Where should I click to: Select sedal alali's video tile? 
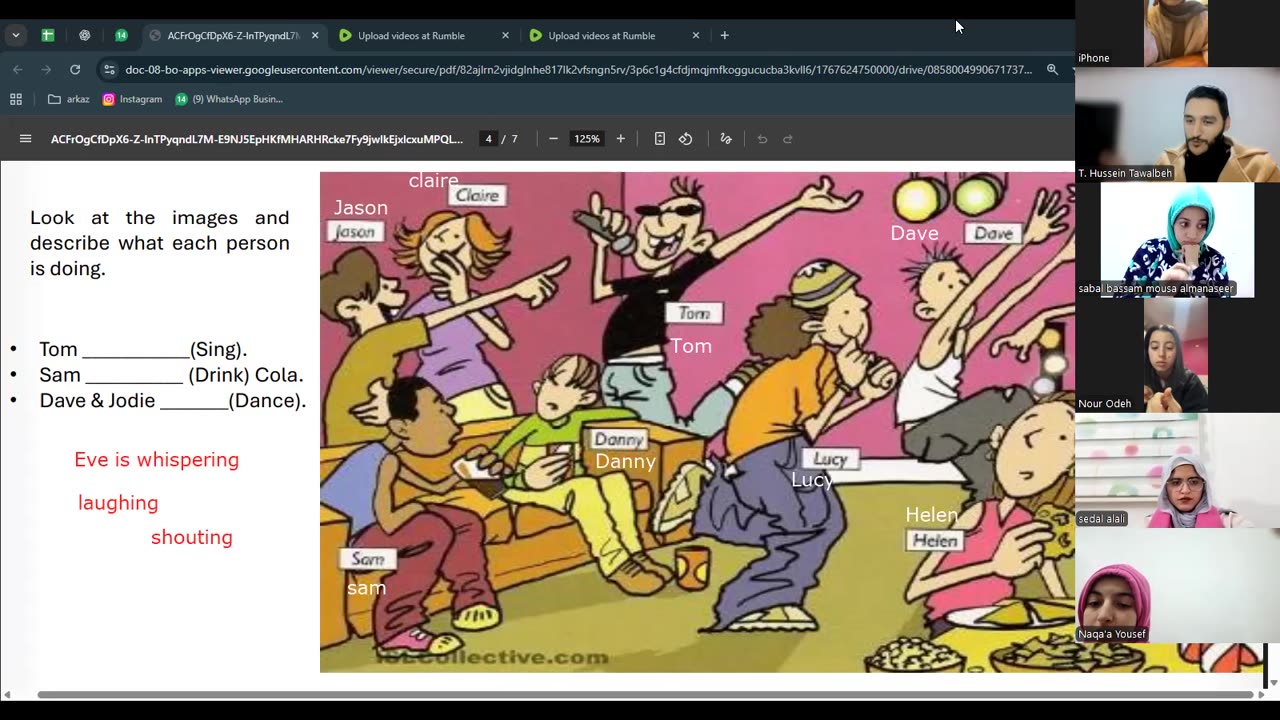coord(1177,470)
